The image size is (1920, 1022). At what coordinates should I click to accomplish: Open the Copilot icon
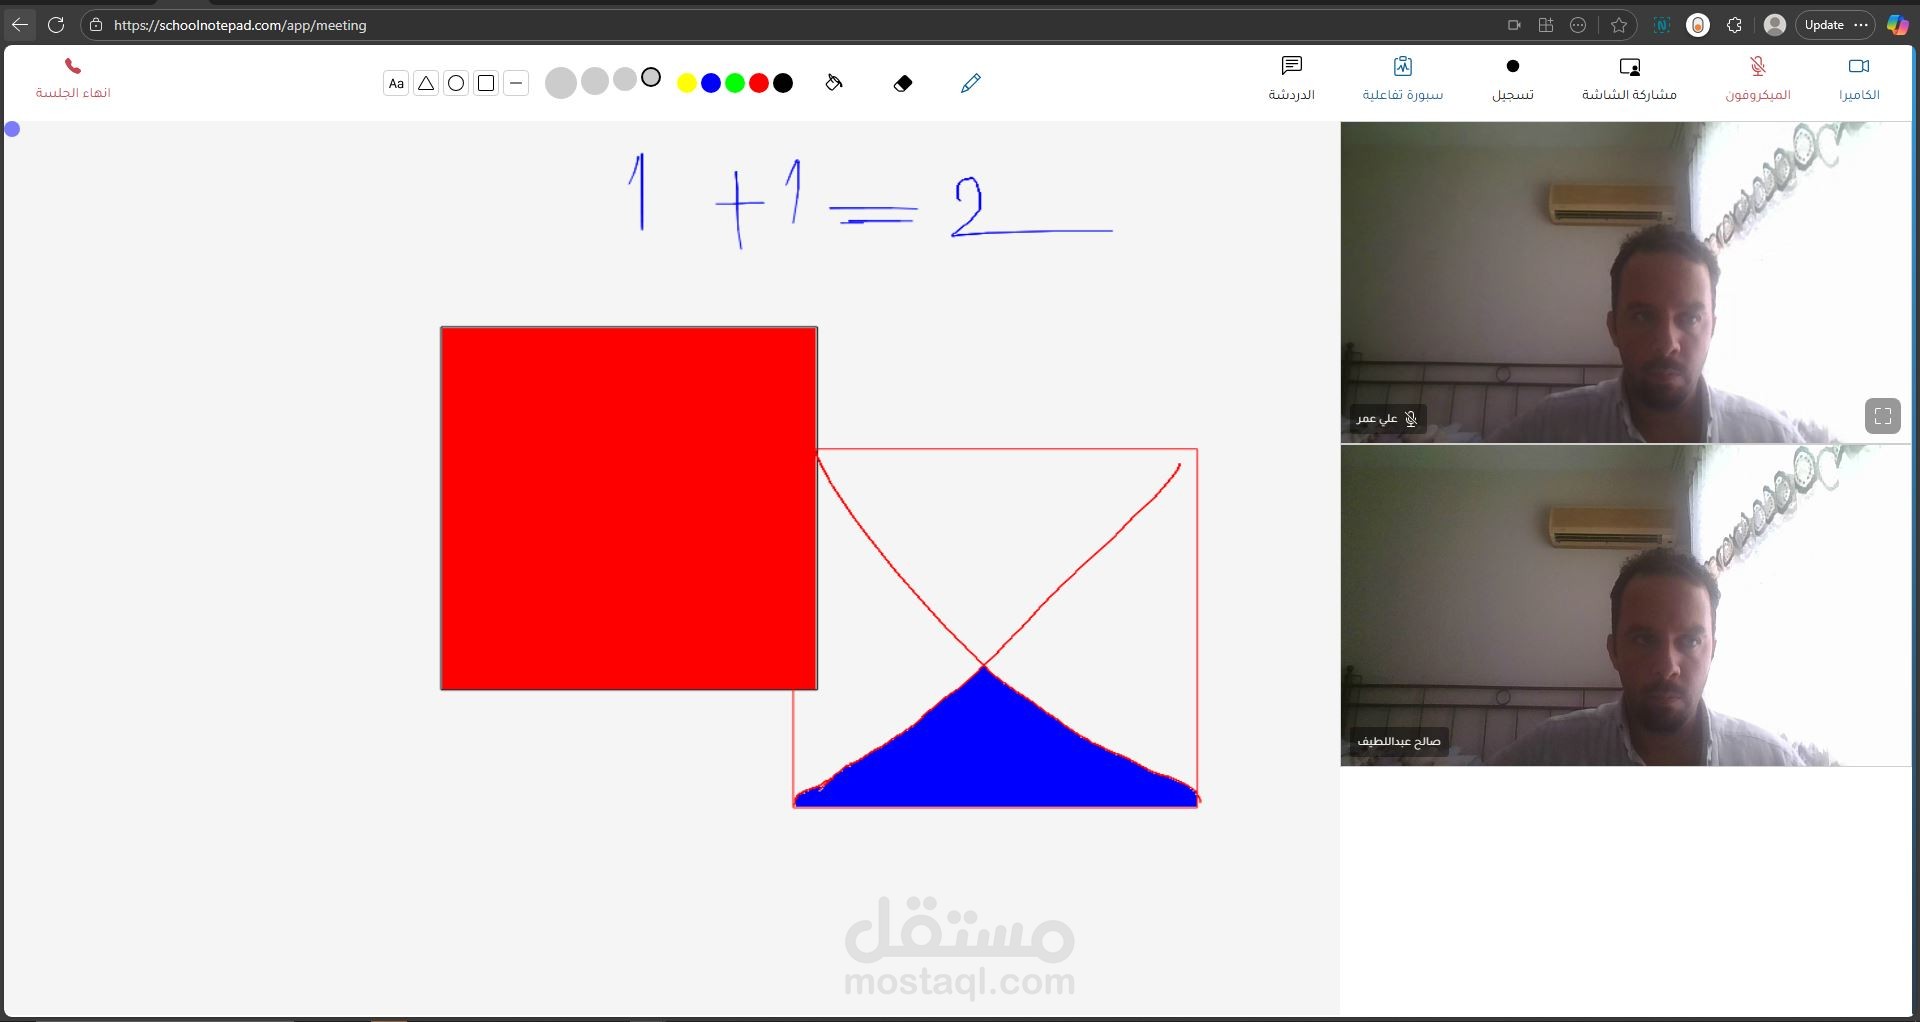point(1897,25)
